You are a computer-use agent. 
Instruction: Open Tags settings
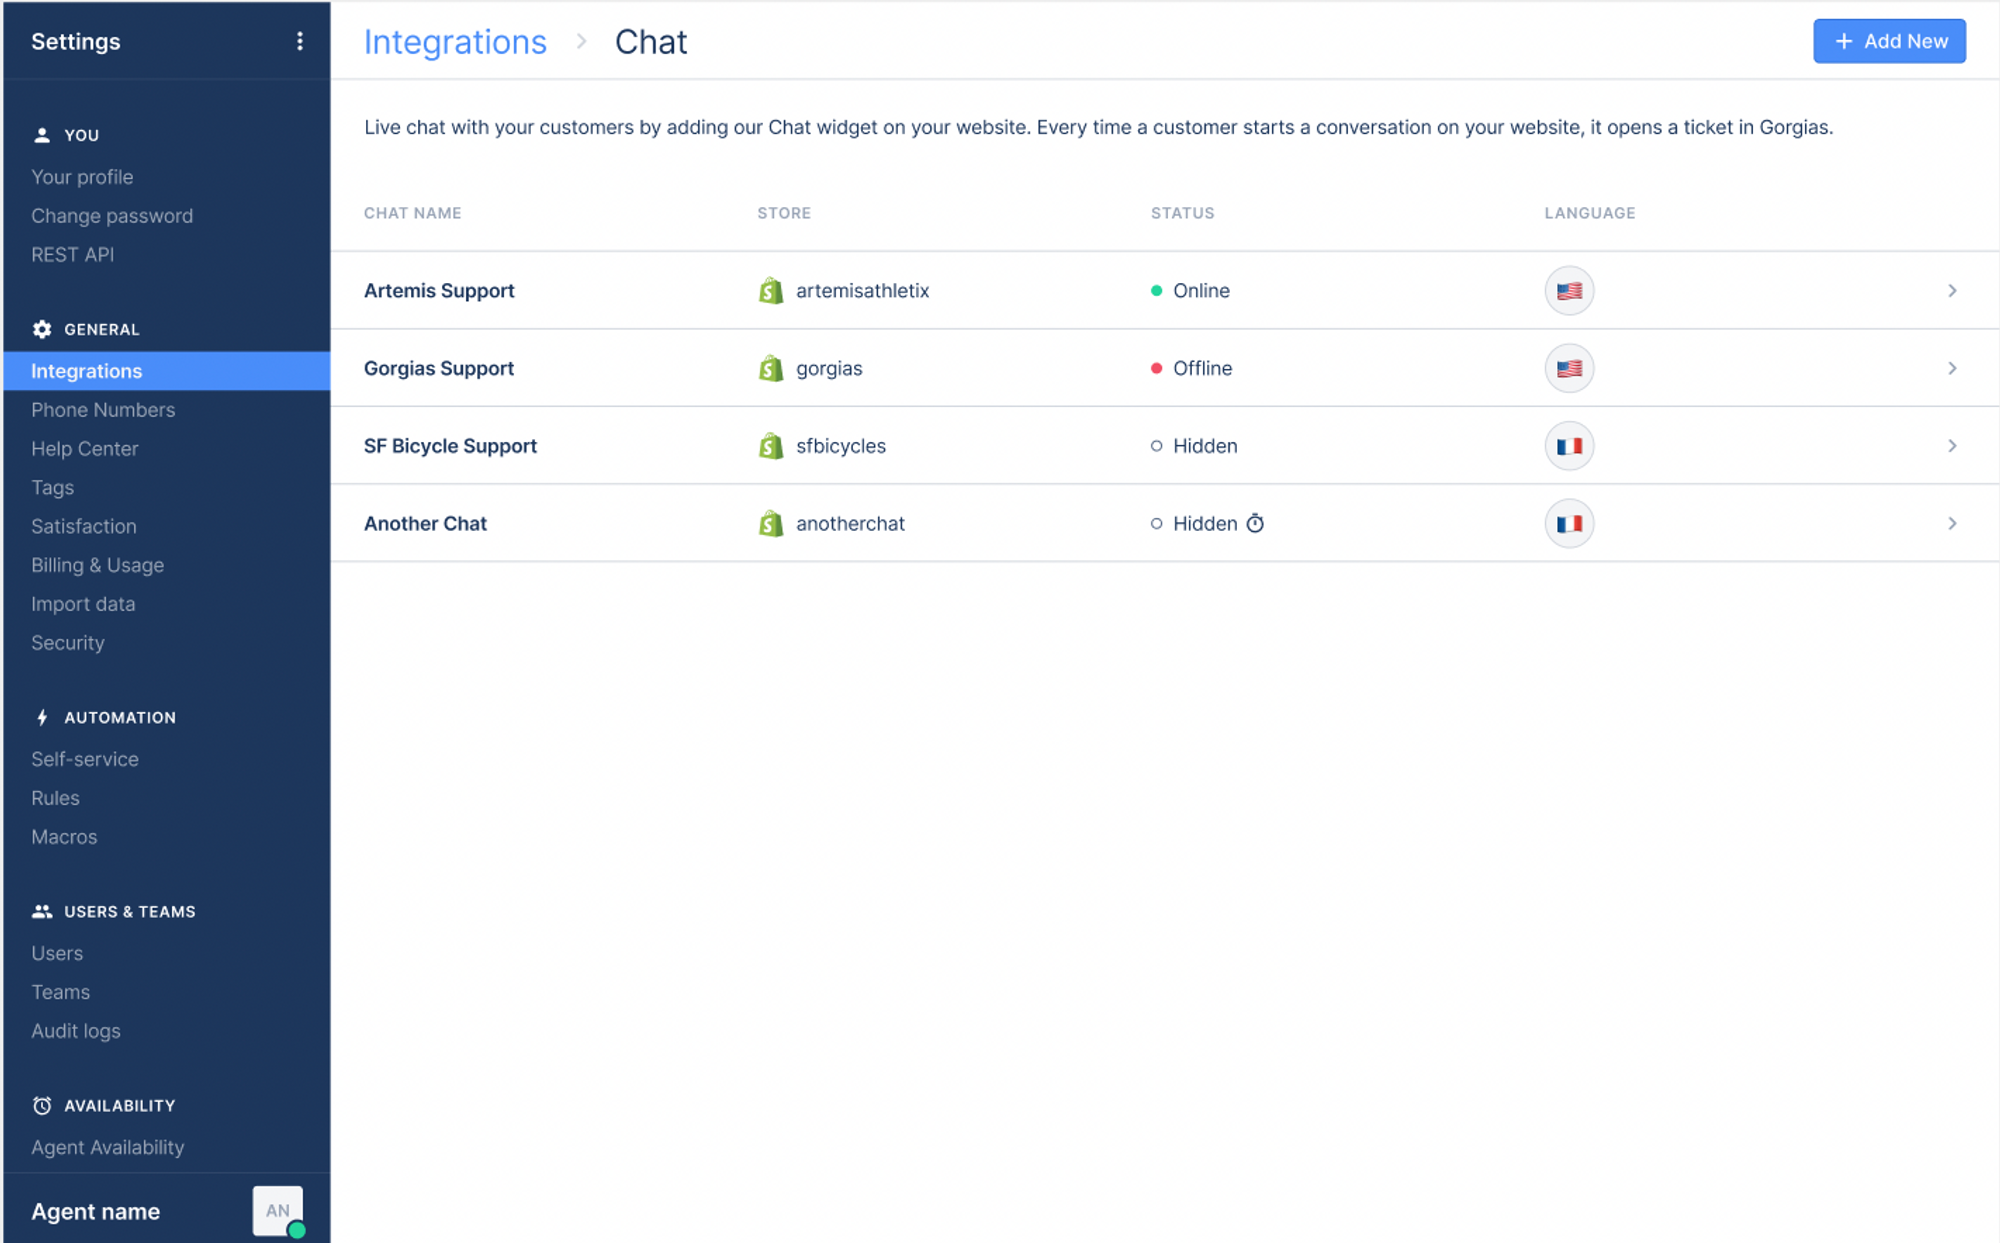point(52,488)
